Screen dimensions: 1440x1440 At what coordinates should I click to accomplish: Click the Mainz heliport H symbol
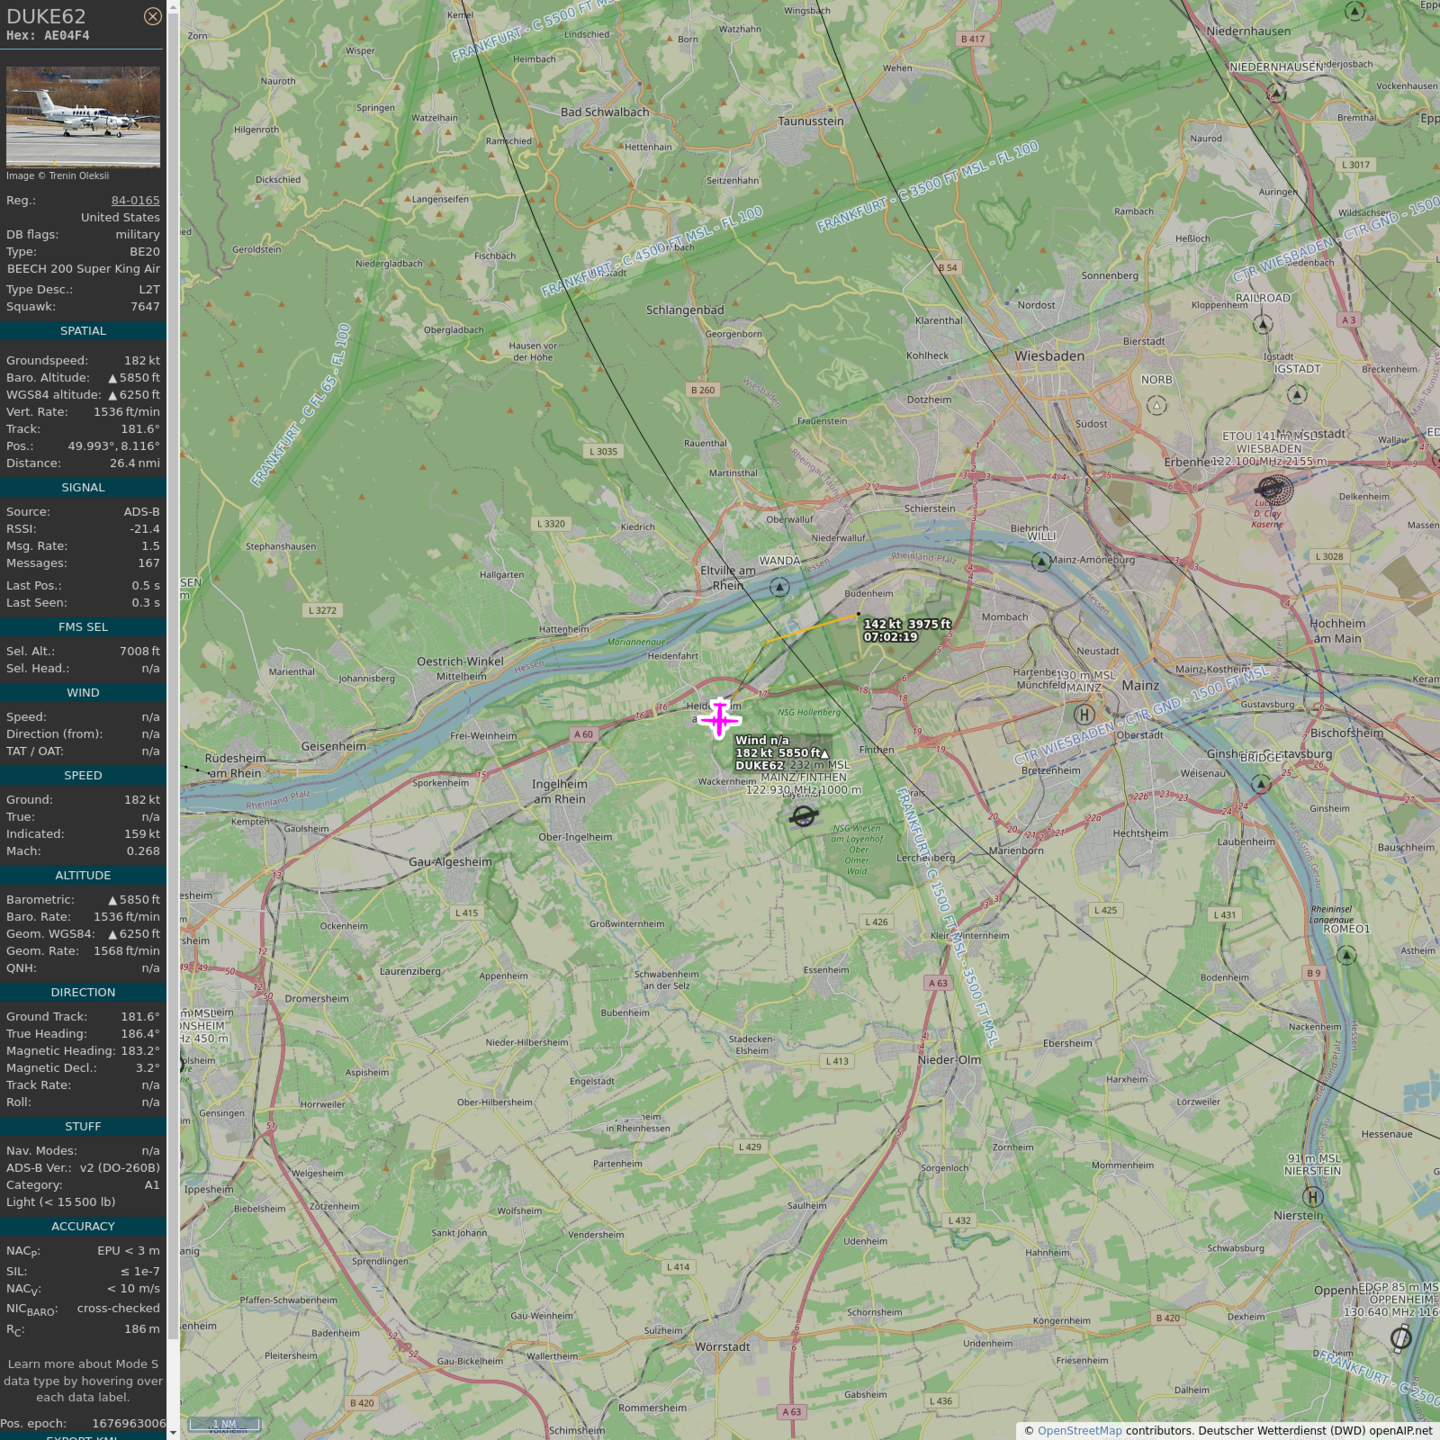(1083, 714)
